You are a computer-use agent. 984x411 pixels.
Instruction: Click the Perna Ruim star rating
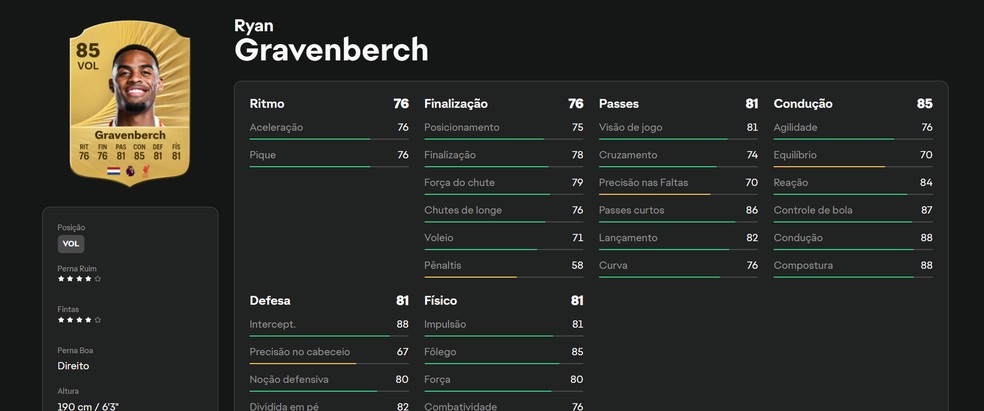click(x=79, y=279)
